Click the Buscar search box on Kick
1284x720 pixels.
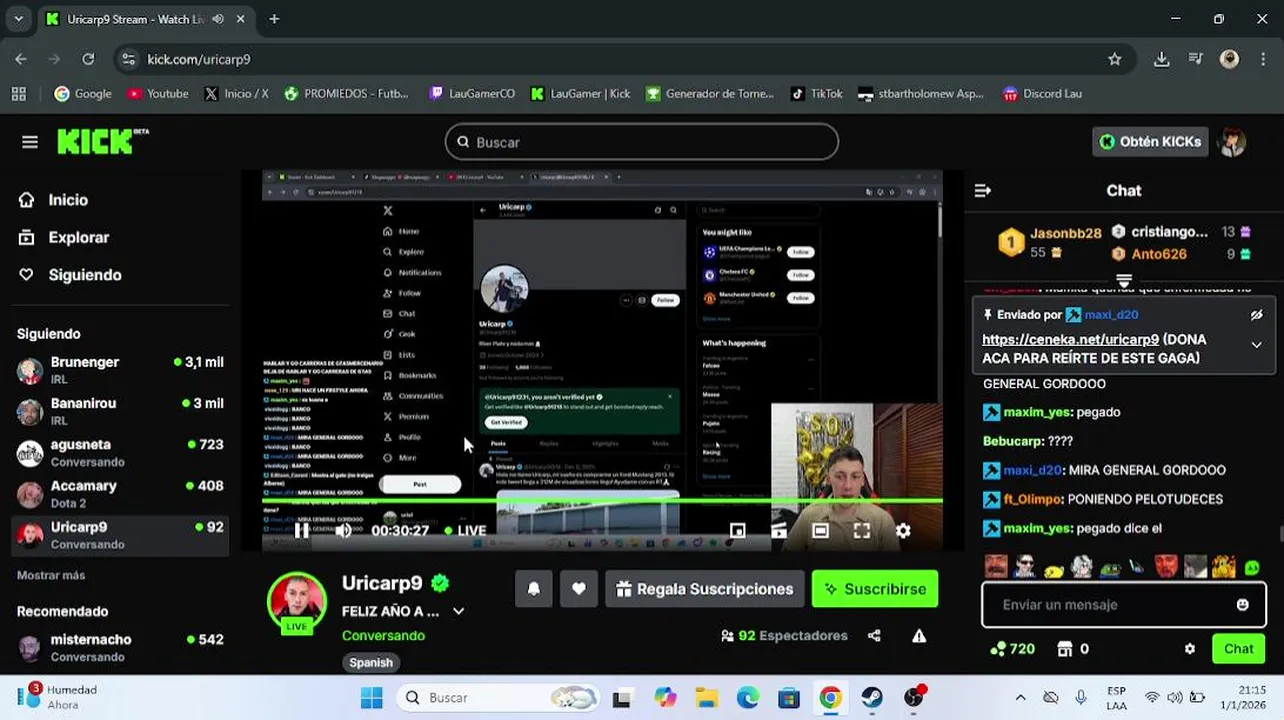point(642,142)
